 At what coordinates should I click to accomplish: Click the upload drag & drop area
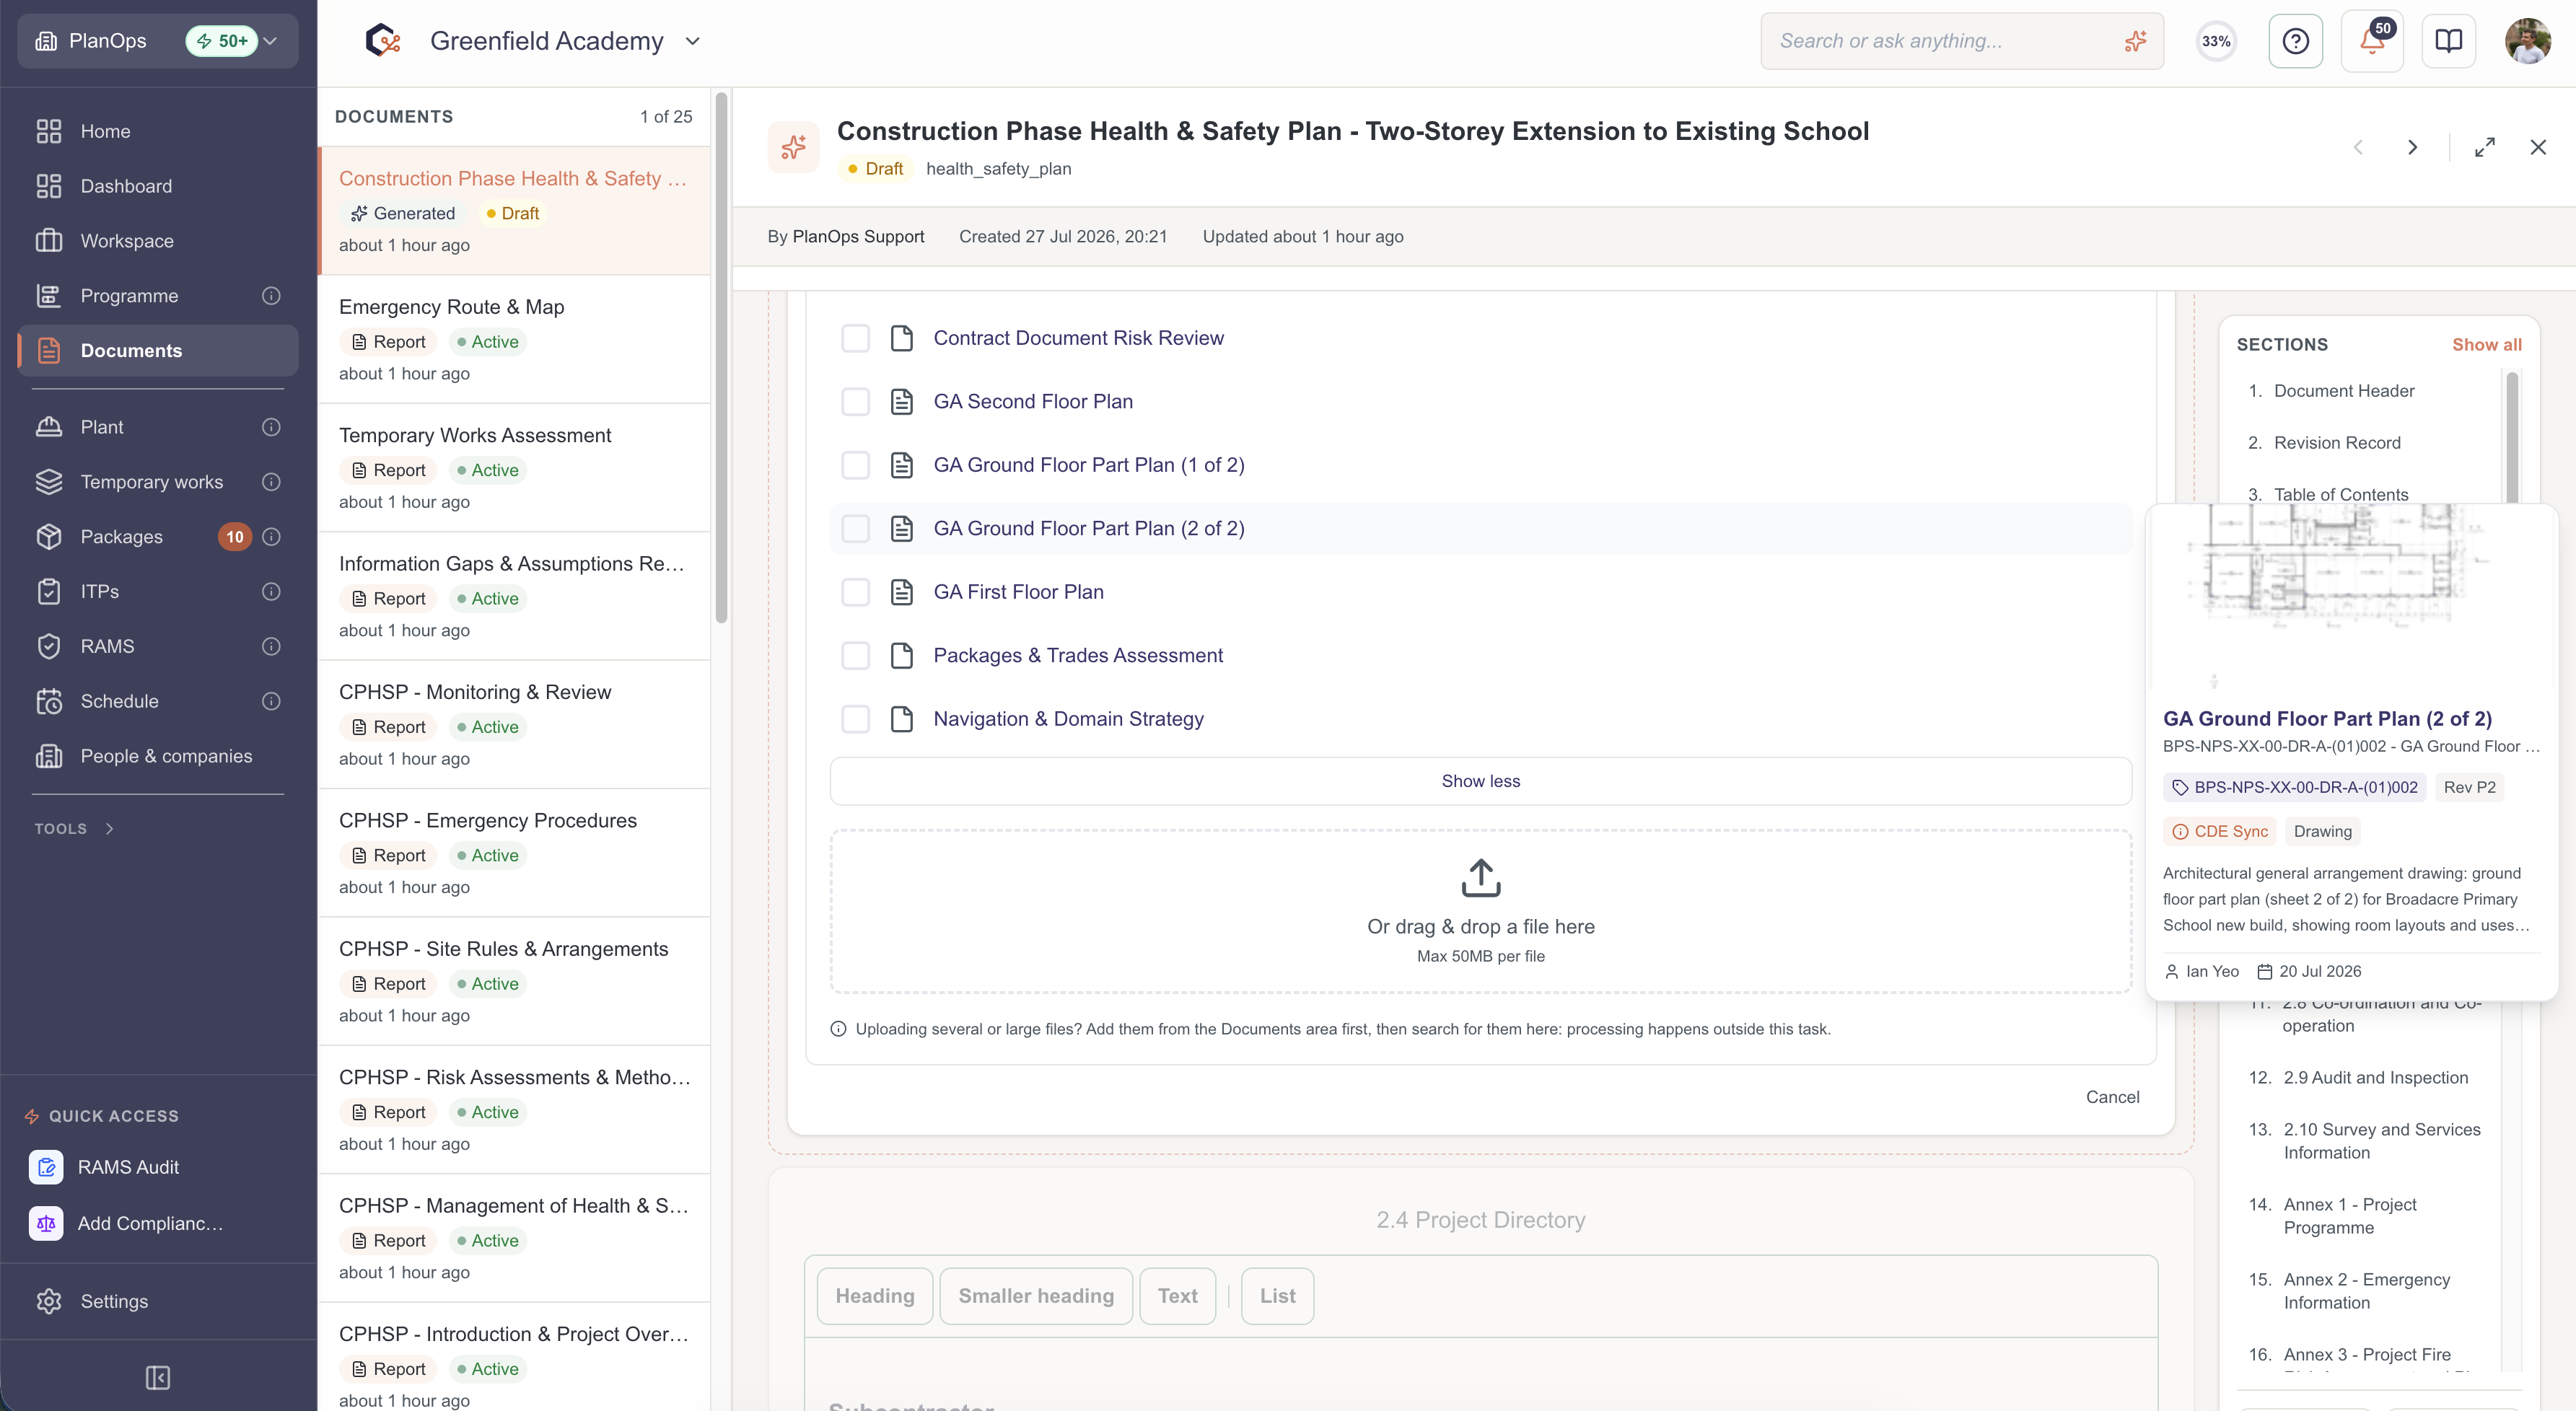(1480, 911)
